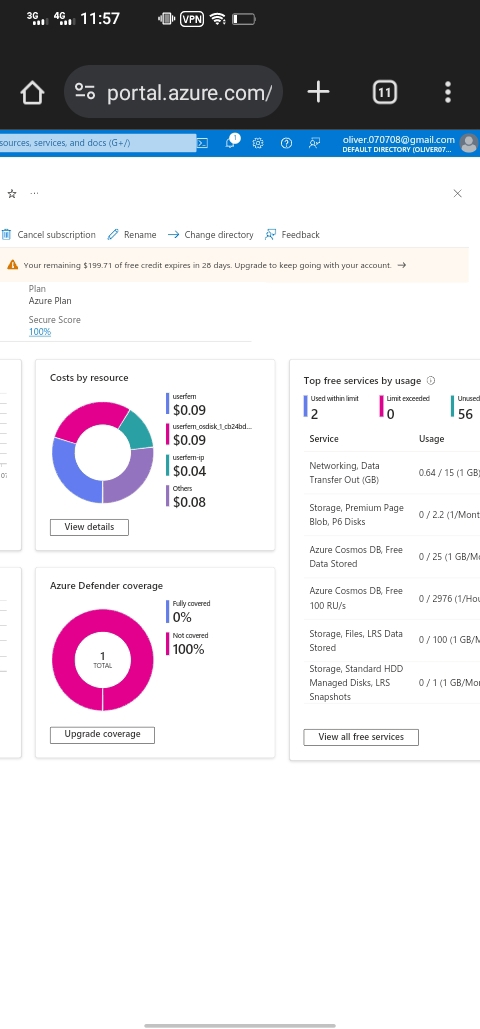This screenshot has width=480, height=1029.
Task: Click the Azure Defender coverage donut chart
Action: tap(102, 660)
